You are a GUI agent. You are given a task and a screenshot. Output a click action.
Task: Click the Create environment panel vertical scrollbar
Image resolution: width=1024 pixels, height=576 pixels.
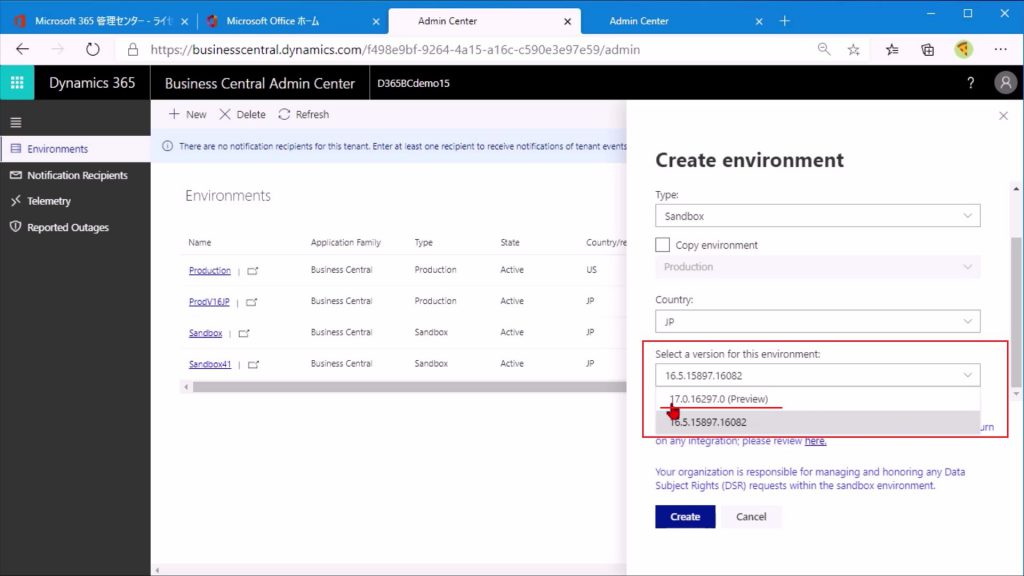tap(1016, 312)
